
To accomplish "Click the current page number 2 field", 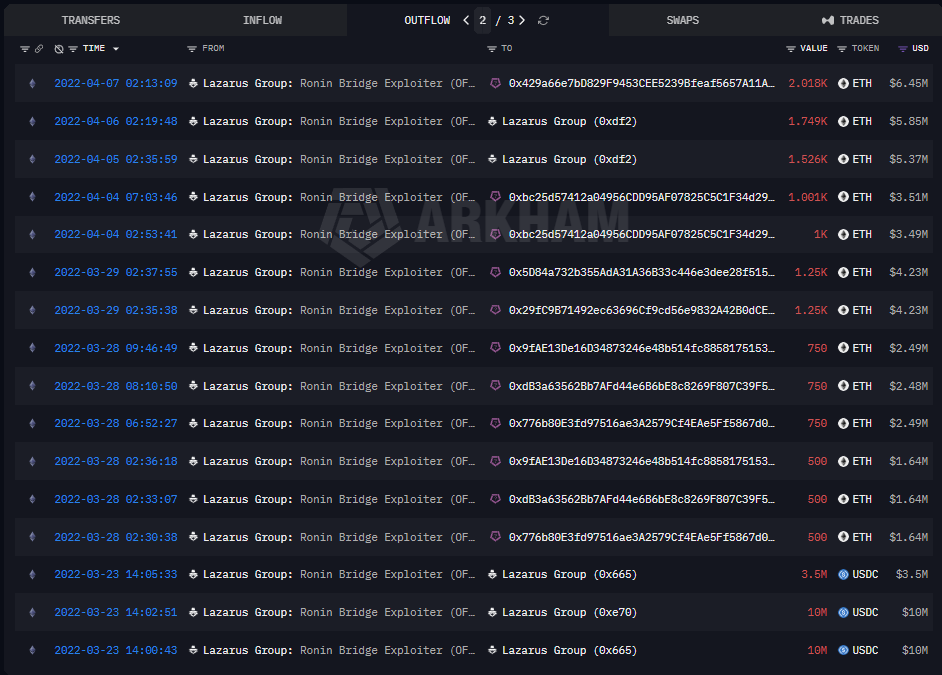I will pos(482,20).
